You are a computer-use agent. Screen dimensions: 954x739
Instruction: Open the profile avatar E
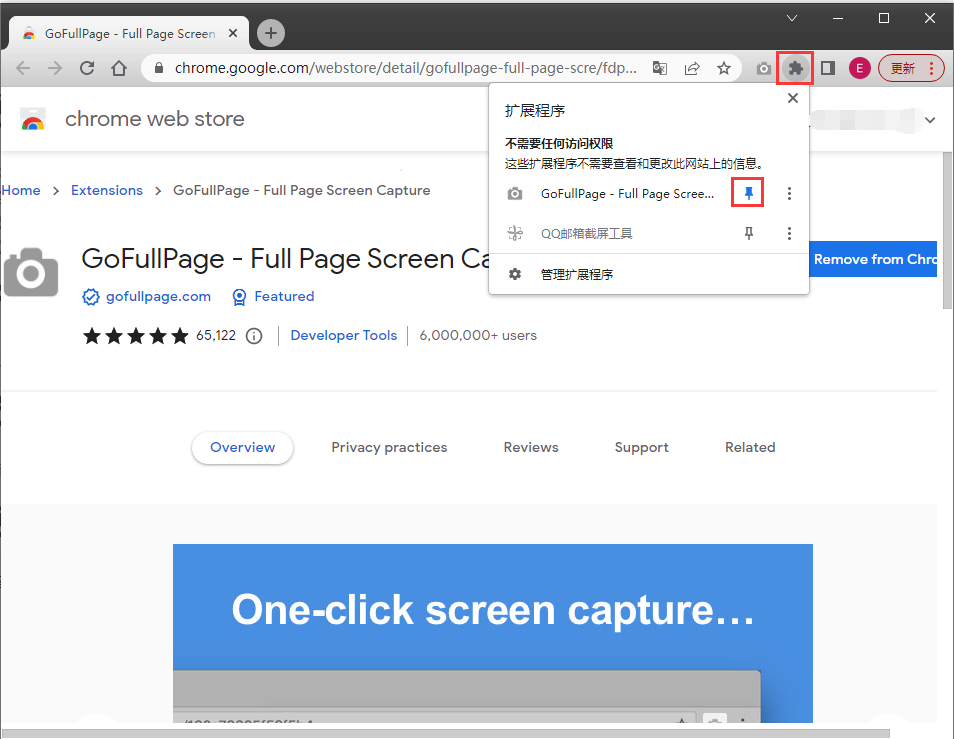860,68
